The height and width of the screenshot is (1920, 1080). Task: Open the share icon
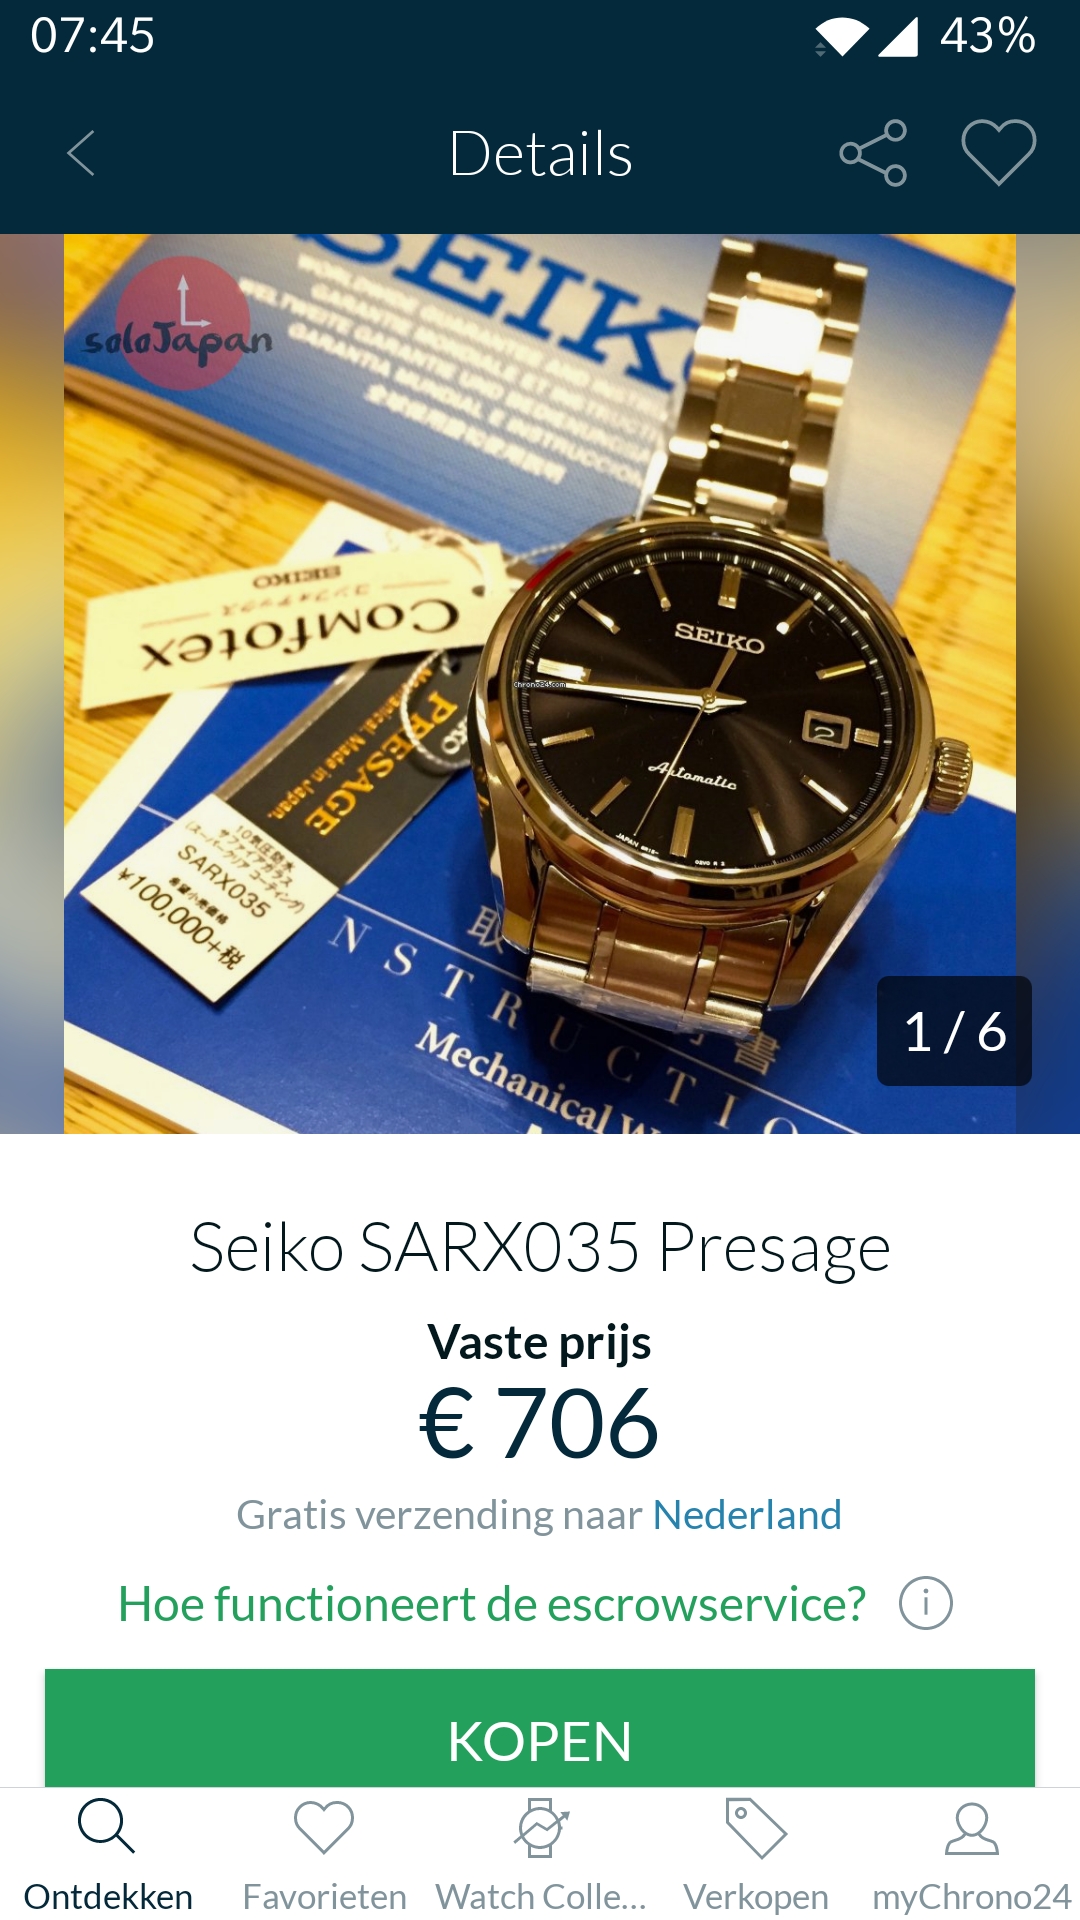tap(873, 153)
